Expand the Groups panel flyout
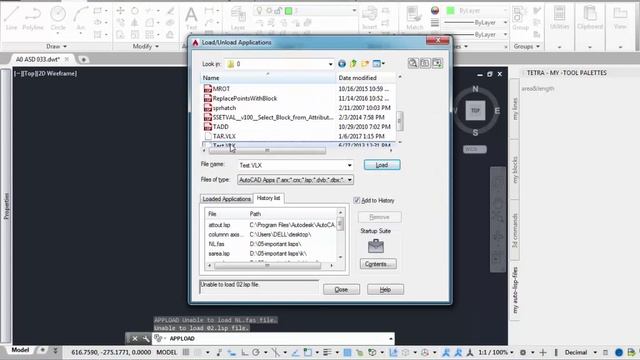Image resolution: width=640 pixels, height=360 pixels. point(527,46)
